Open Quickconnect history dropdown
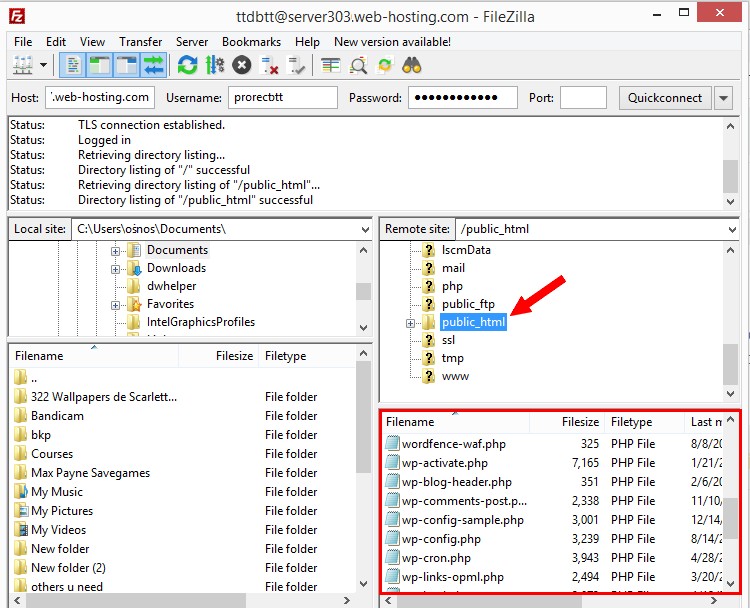Image resolution: width=750 pixels, height=608 pixels. point(723,98)
